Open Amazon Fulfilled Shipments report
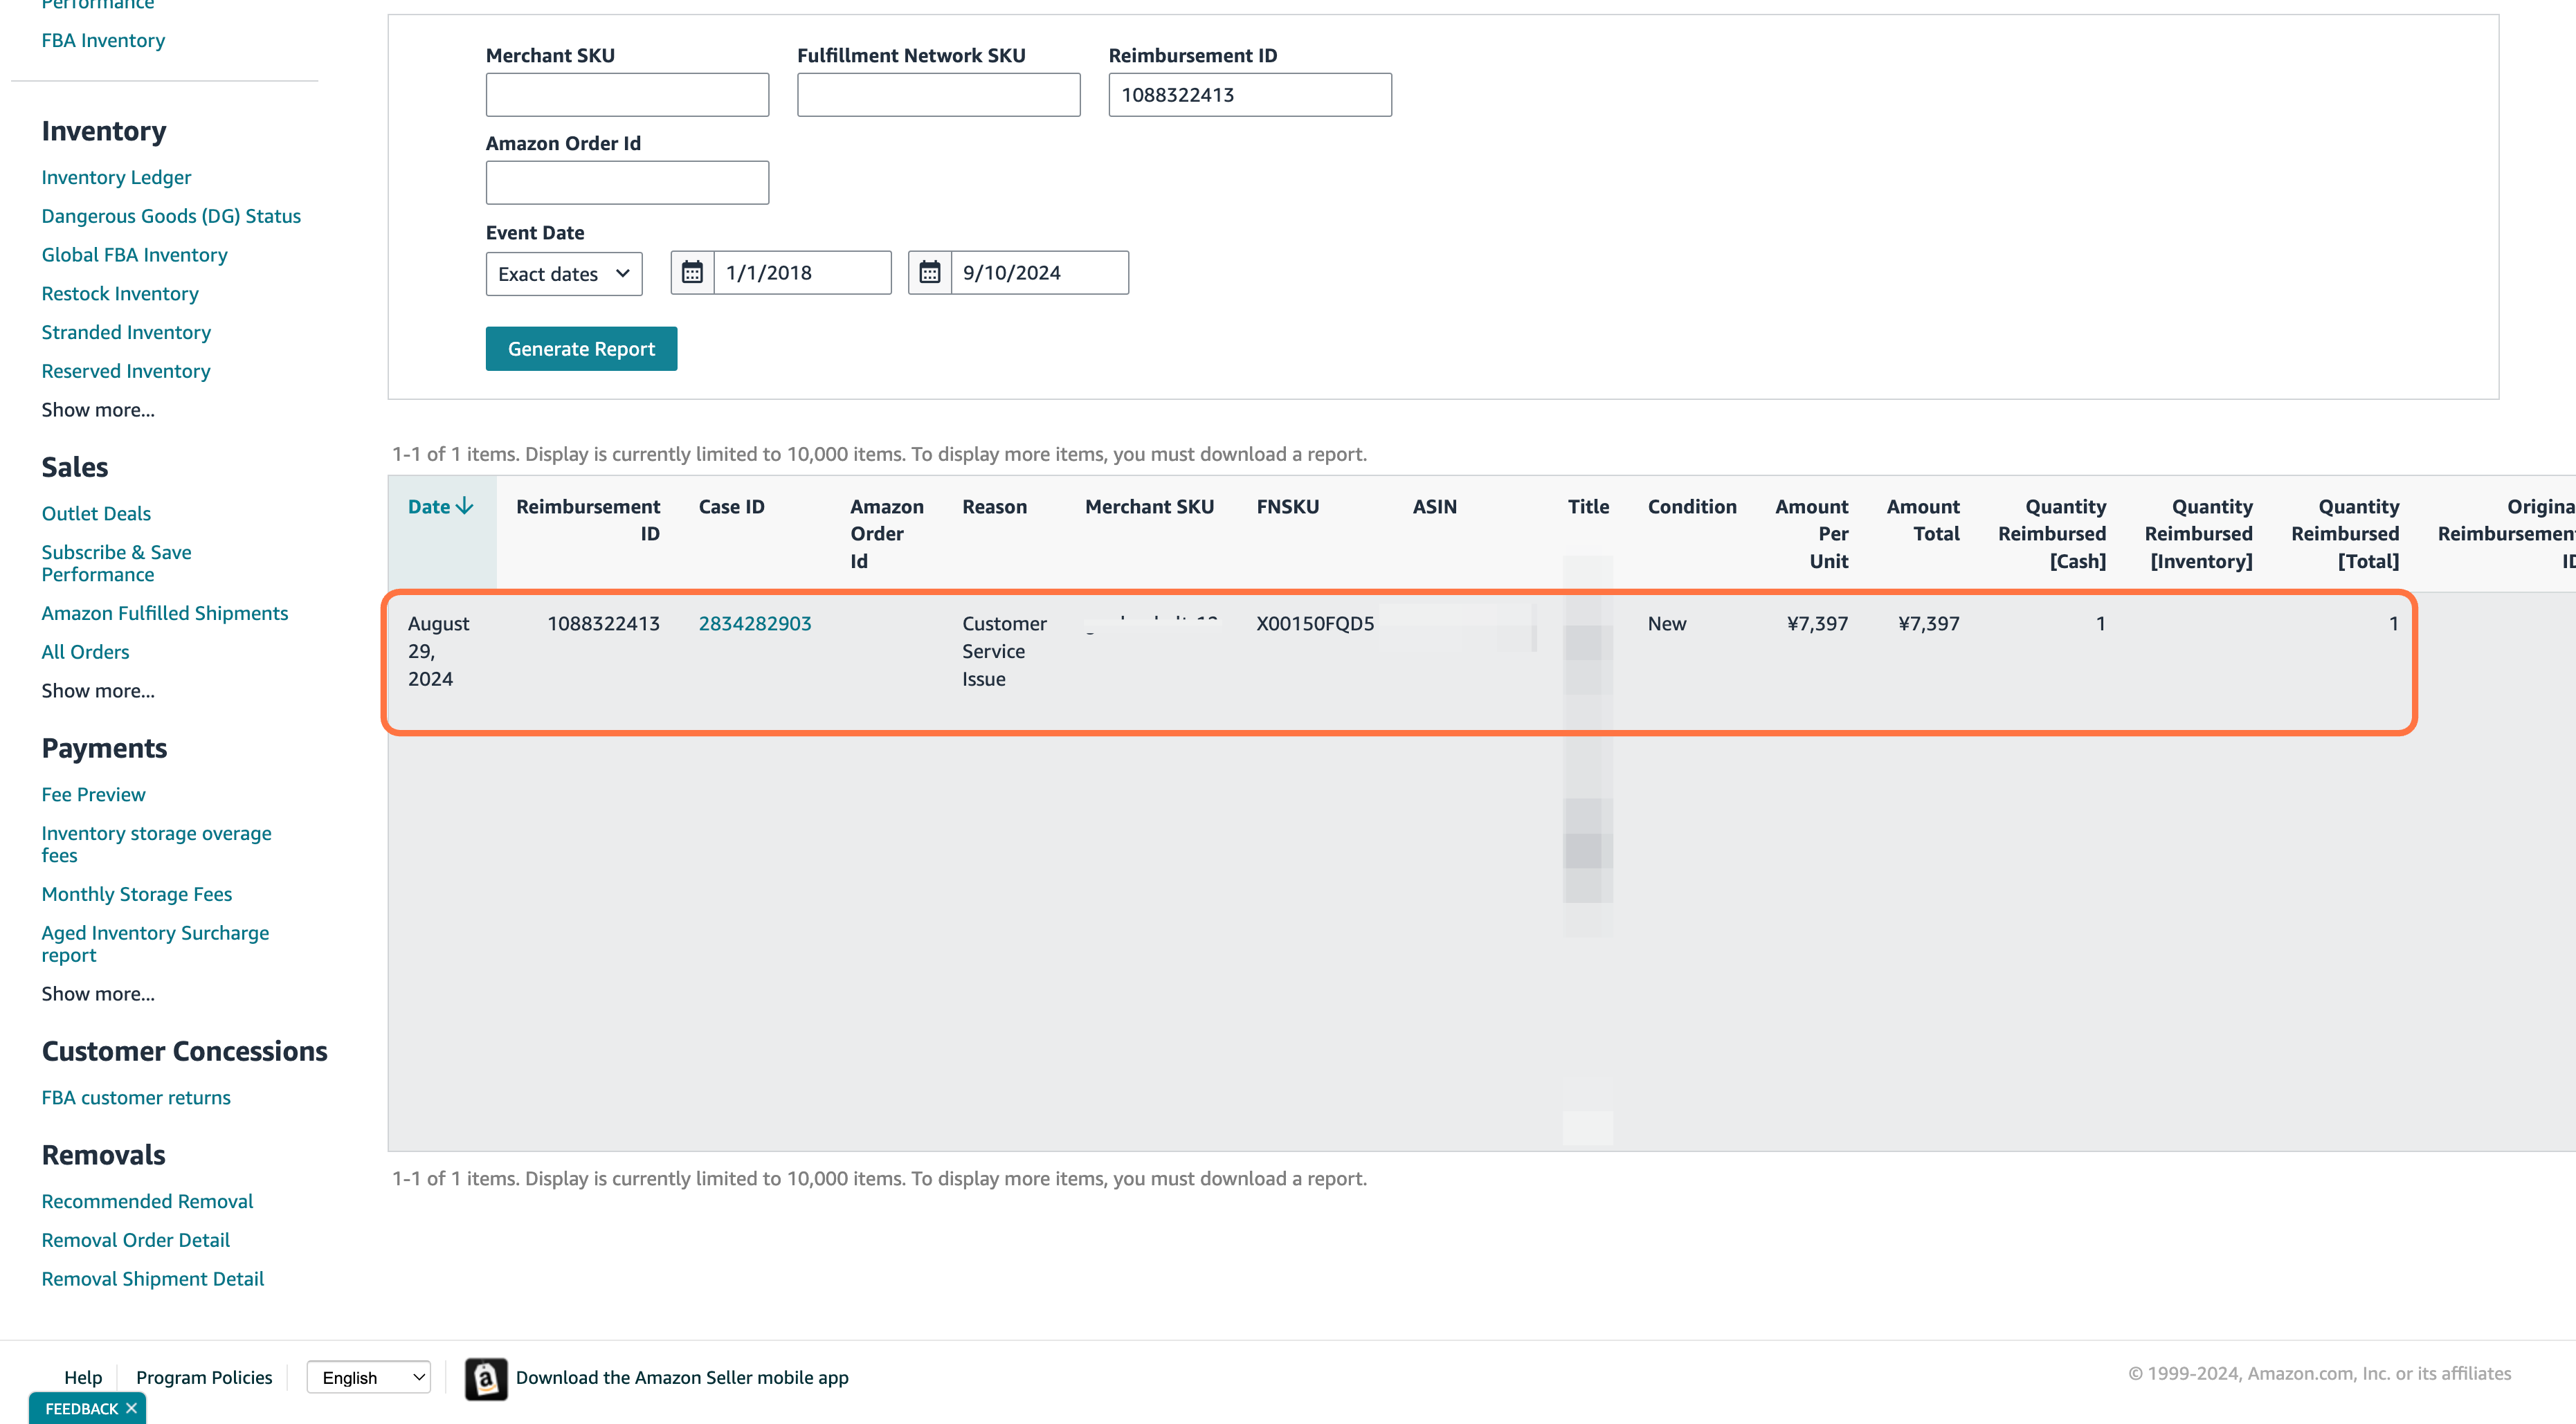This screenshot has height=1424, width=2576. tap(165, 613)
